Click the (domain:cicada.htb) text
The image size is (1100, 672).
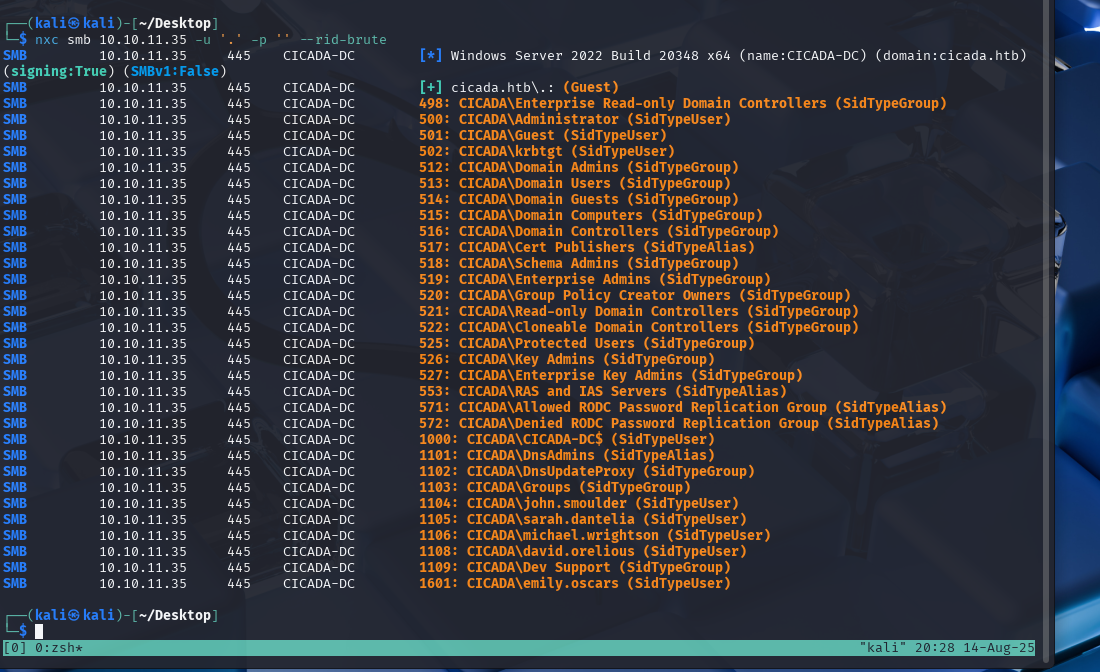[x=951, y=55]
